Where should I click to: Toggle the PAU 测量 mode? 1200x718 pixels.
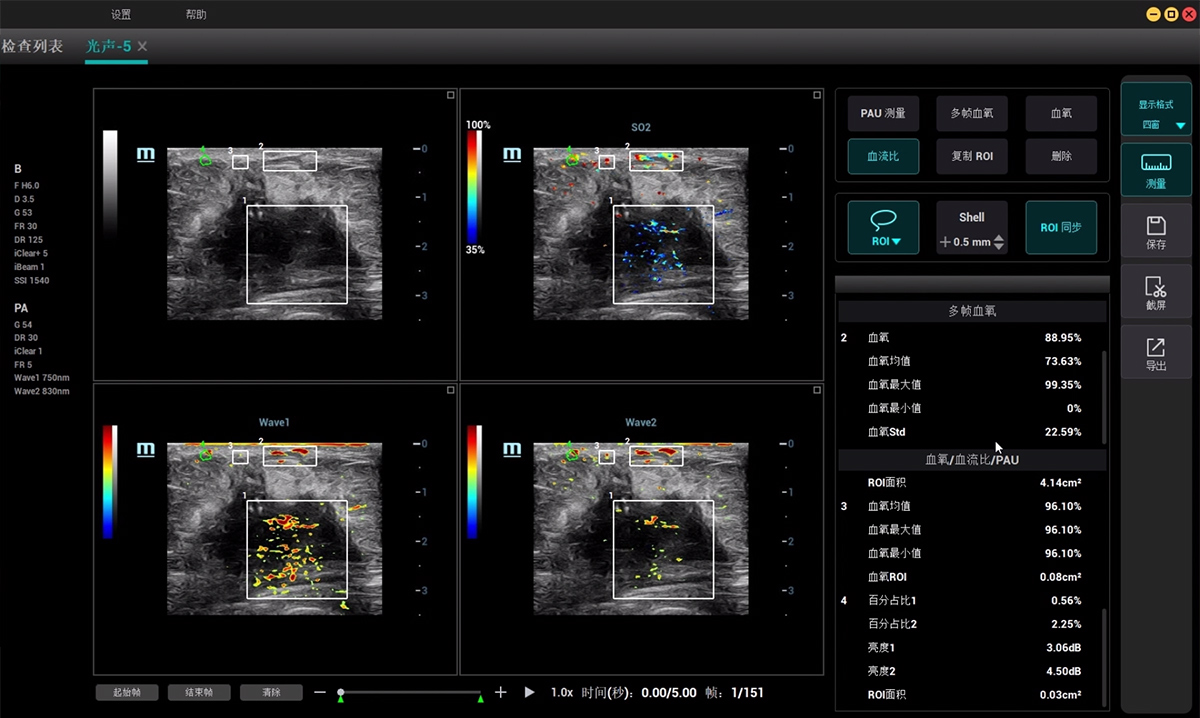click(x=883, y=113)
